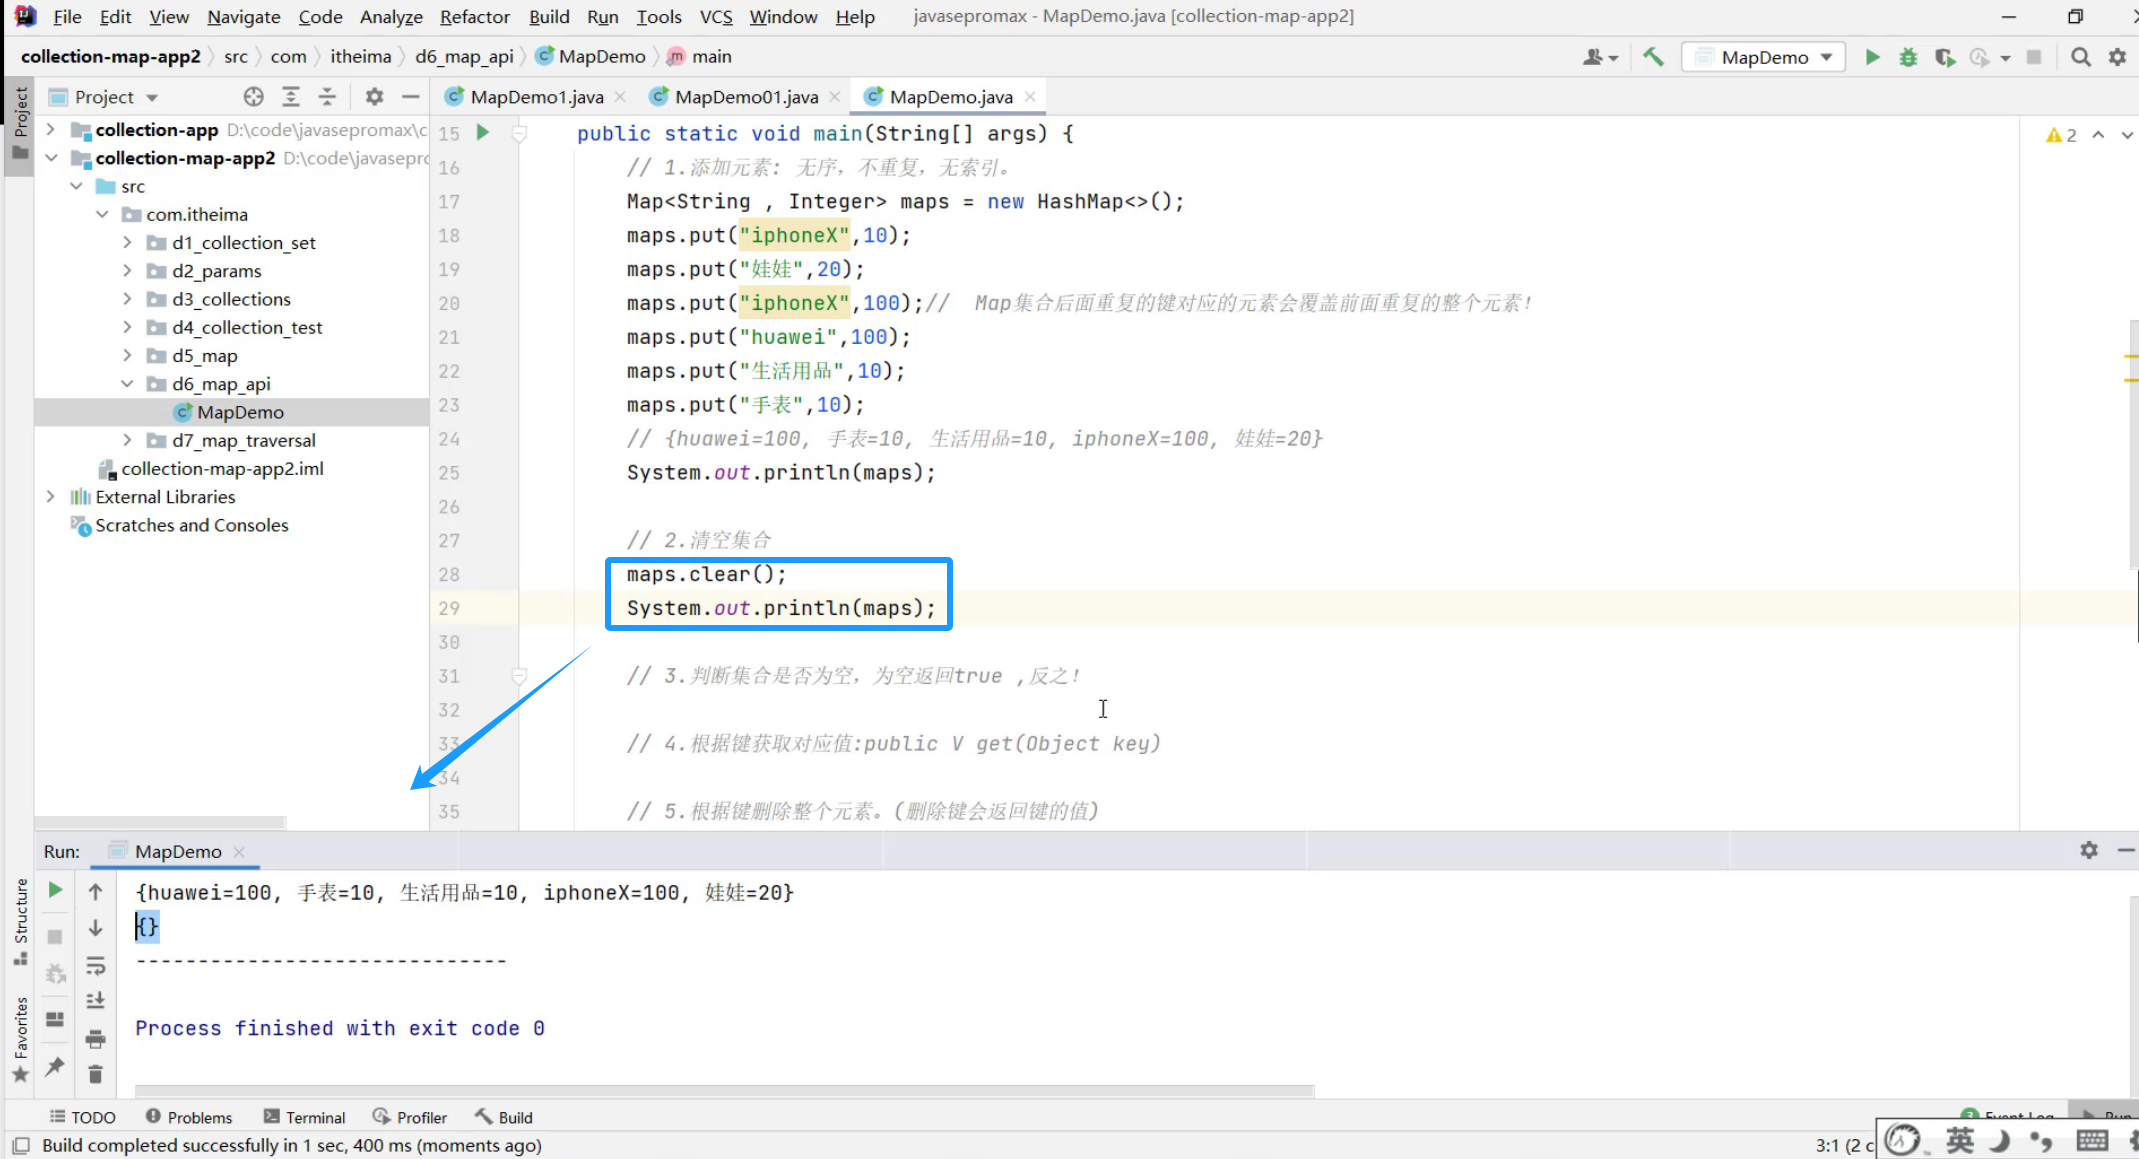Toggle scroll to end in console
Screen dimensions: 2139x1159
[95, 1001]
